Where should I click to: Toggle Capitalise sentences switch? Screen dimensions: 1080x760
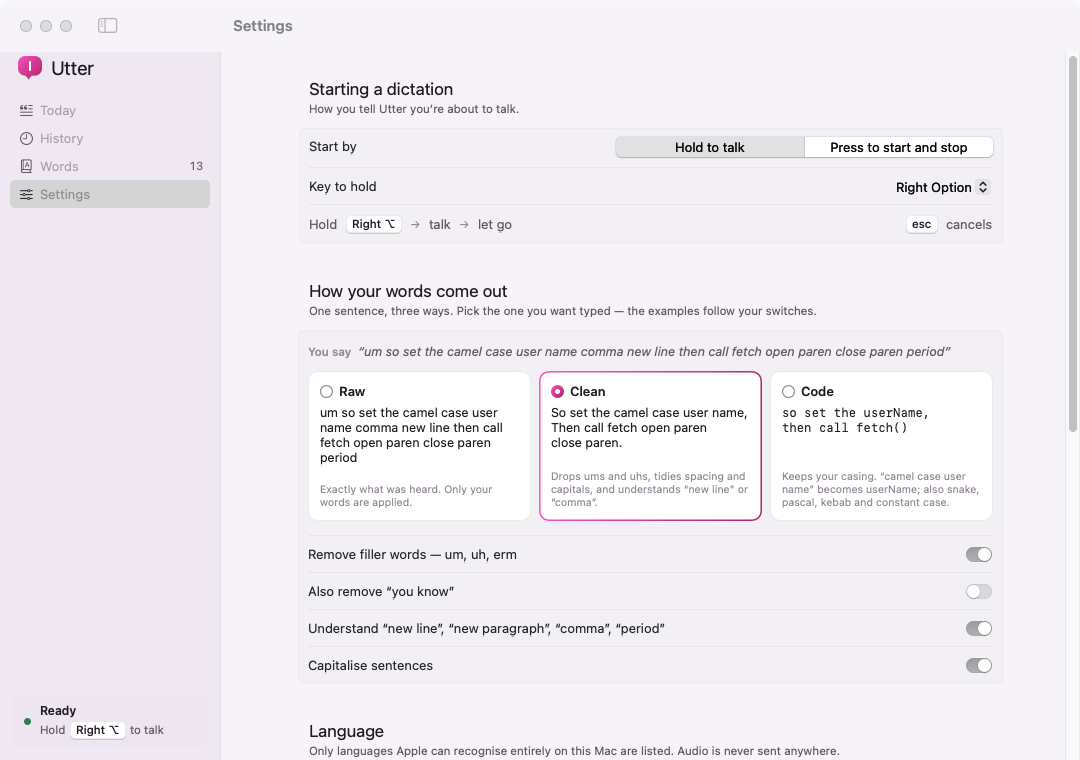click(x=978, y=666)
